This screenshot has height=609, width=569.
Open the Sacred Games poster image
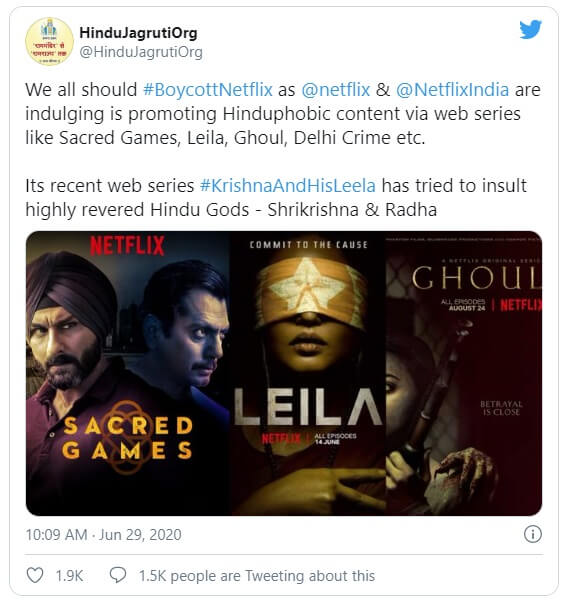[x=128, y=373]
